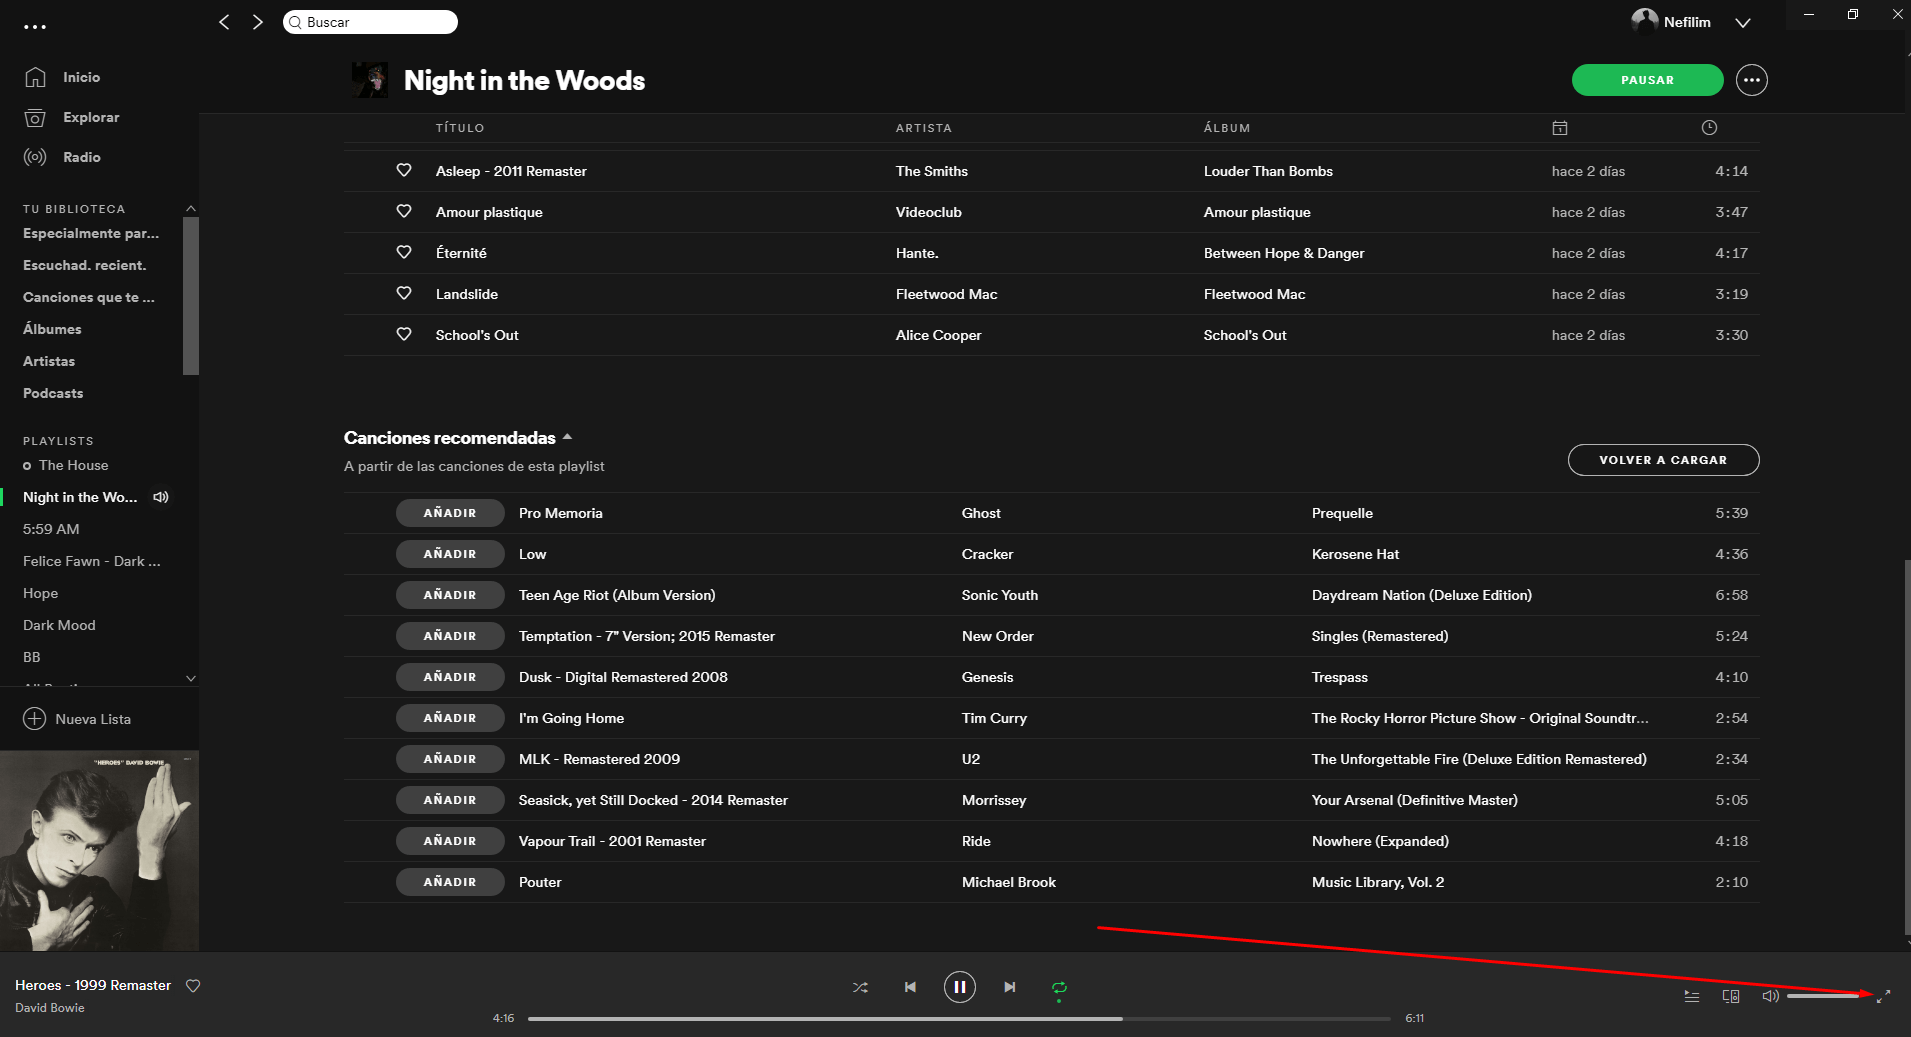Click the VOLVER A CARGAR button
The width and height of the screenshot is (1911, 1037).
[x=1663, y=460]
